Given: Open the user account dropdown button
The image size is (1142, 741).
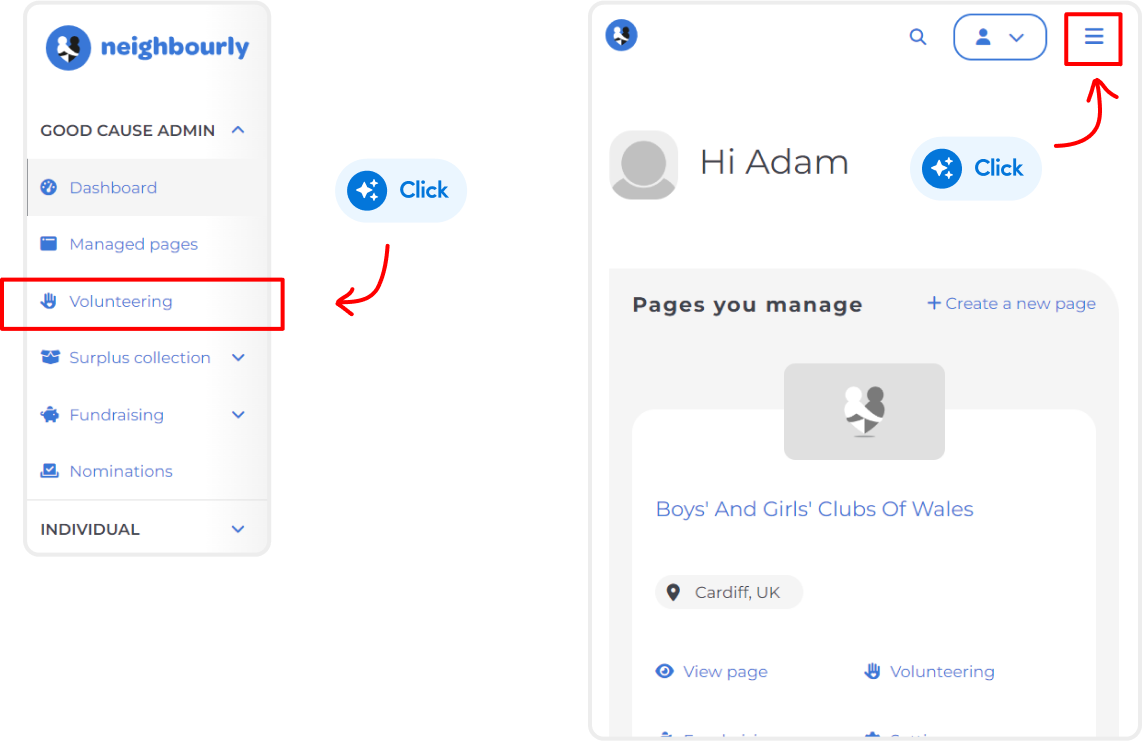Looking at the screenshot, I should [999, 36].
